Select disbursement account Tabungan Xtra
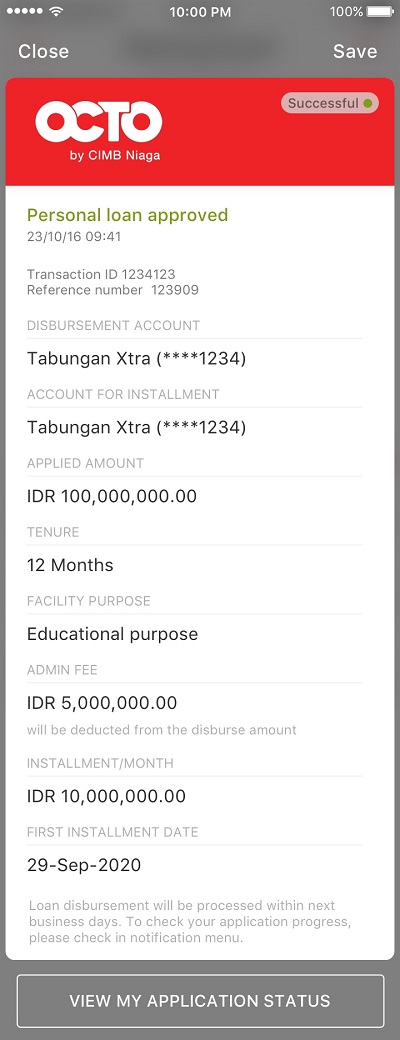 point(137,359)
